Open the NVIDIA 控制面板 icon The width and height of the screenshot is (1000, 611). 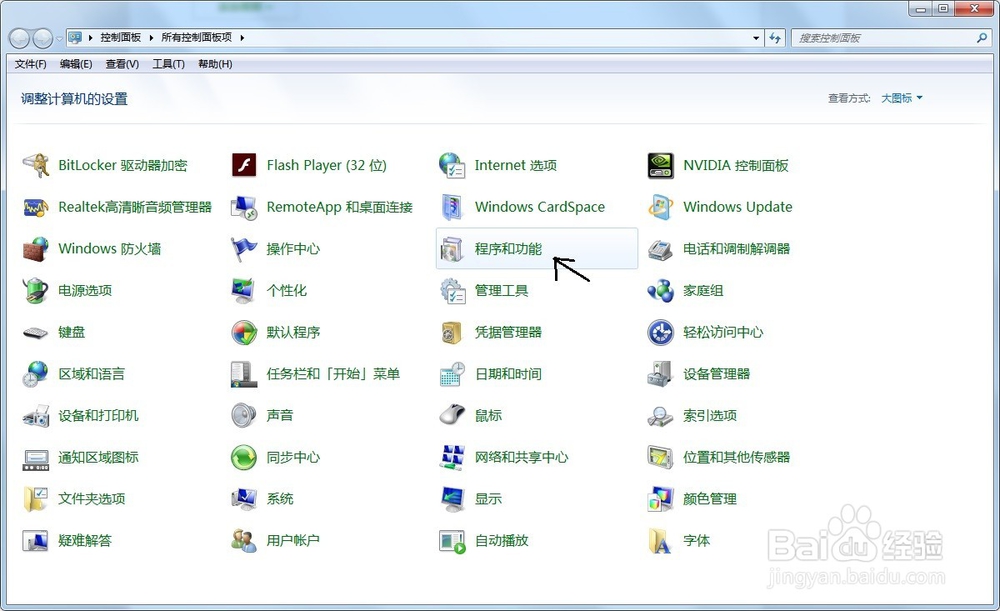point(660,165)
